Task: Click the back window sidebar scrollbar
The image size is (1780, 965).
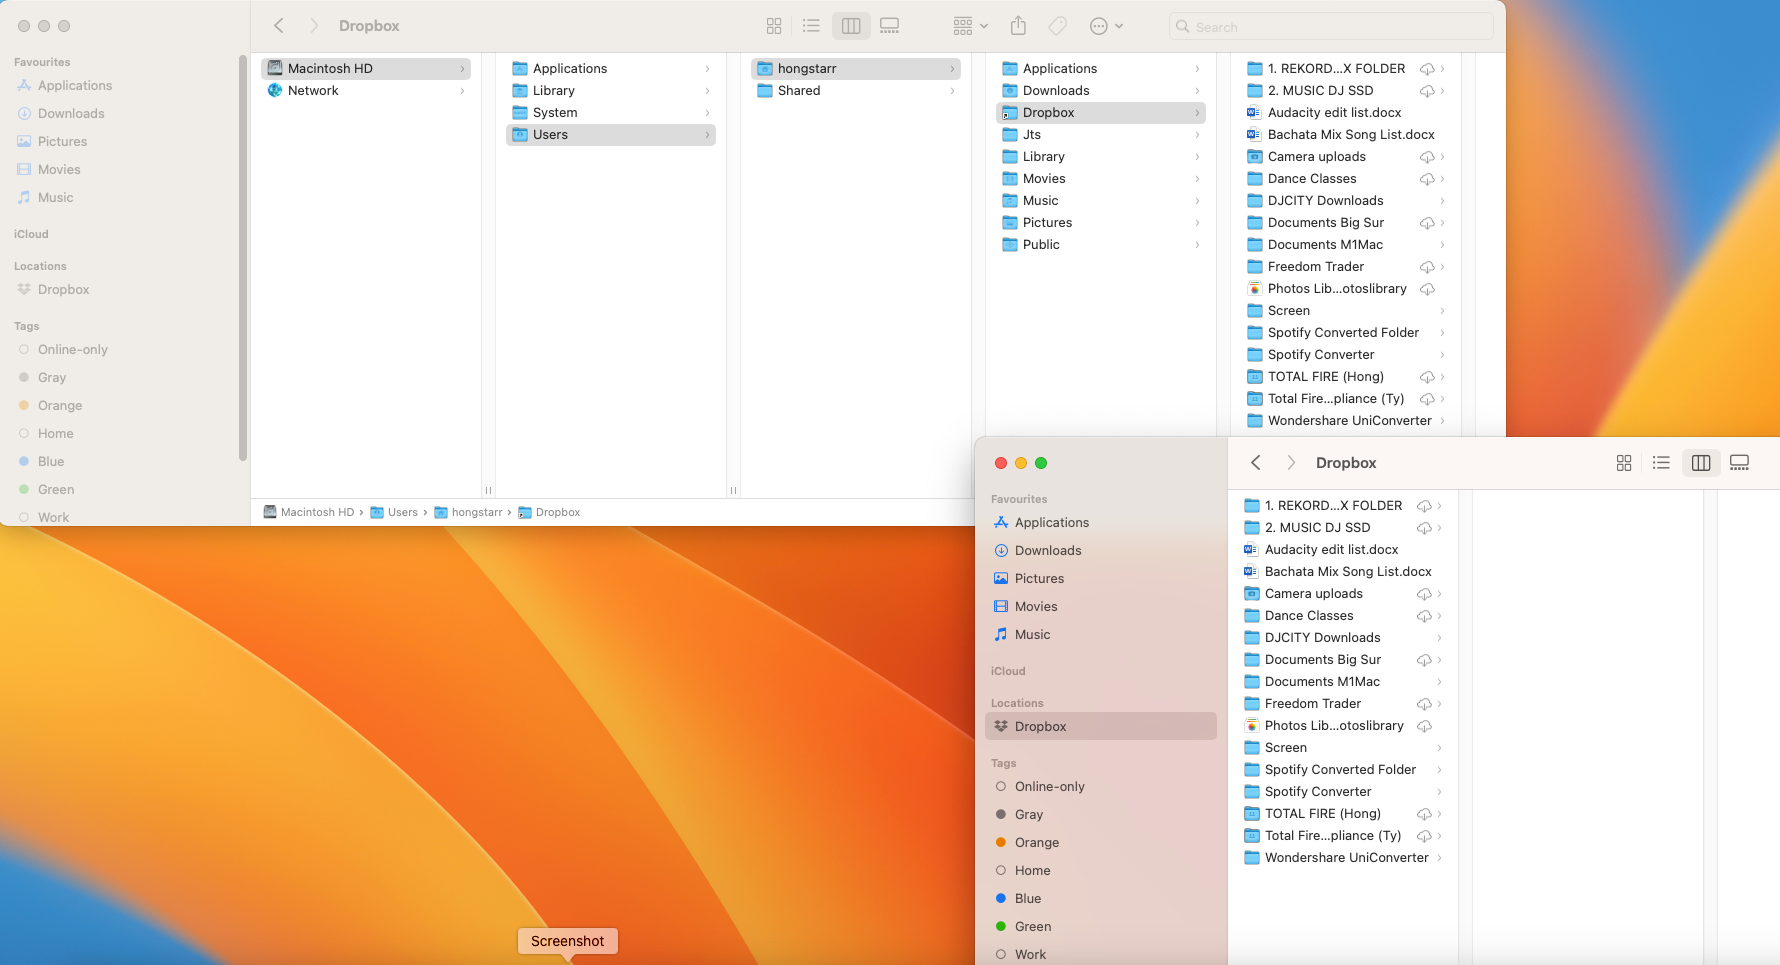Action: 243,258
